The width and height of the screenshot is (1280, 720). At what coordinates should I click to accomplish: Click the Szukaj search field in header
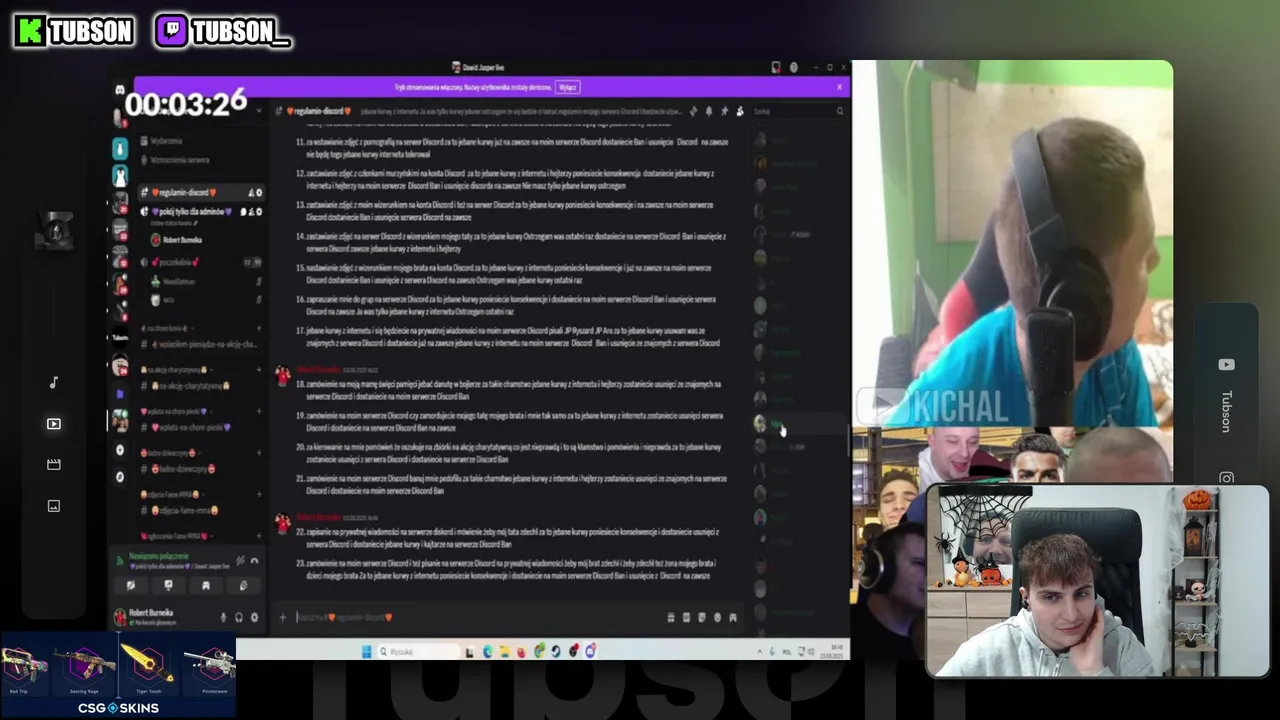(x=798, y=111)
